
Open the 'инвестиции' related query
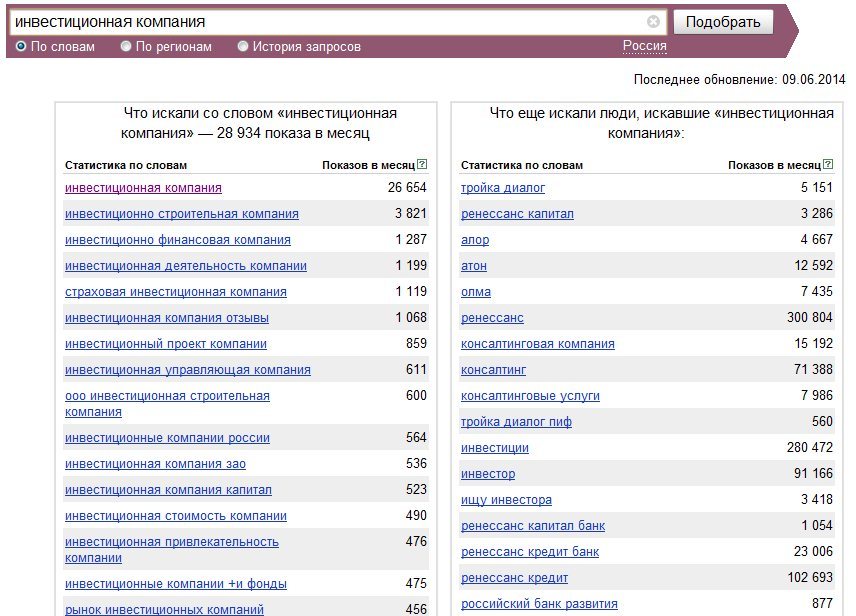[495, 448]
